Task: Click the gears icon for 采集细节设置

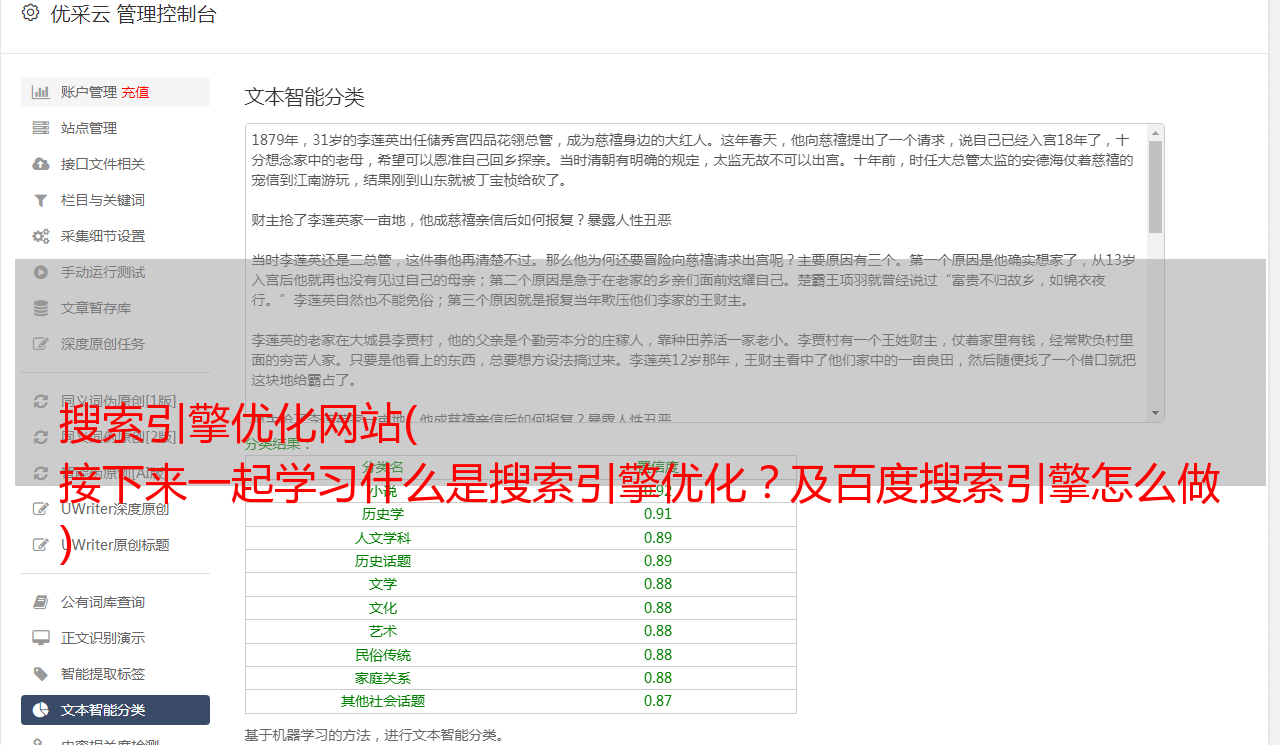Action: [x=41, y=236]
